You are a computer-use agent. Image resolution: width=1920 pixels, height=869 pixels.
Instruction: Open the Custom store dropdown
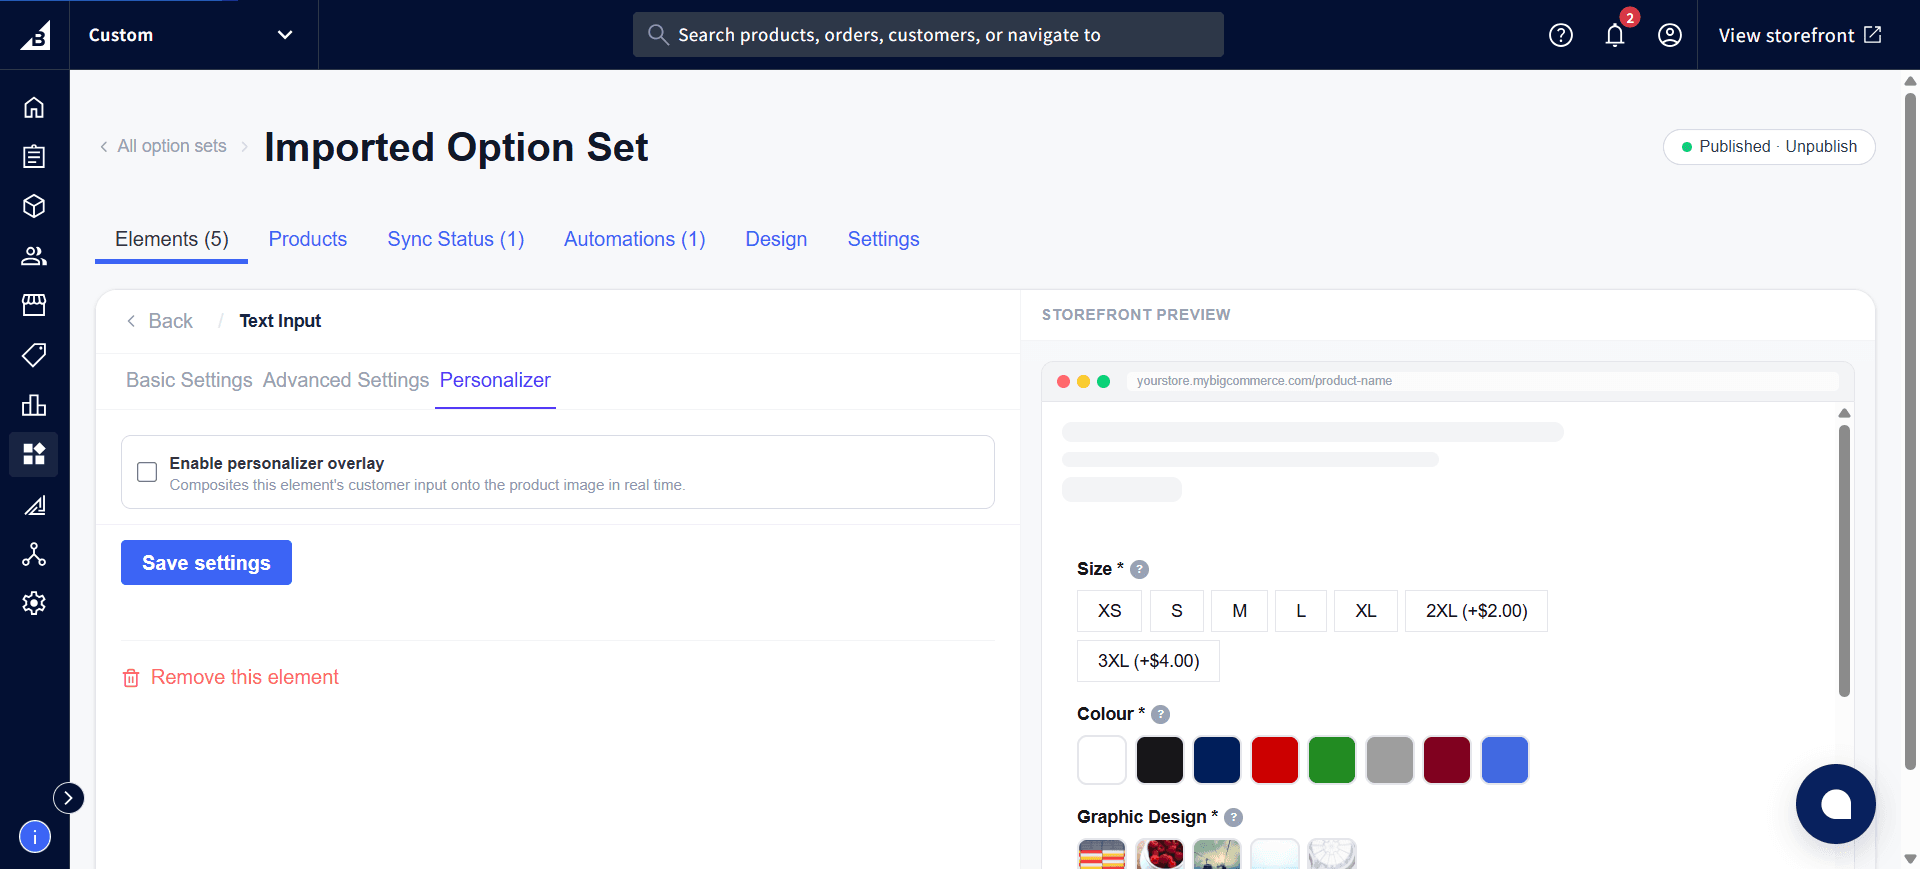[193, 35]
